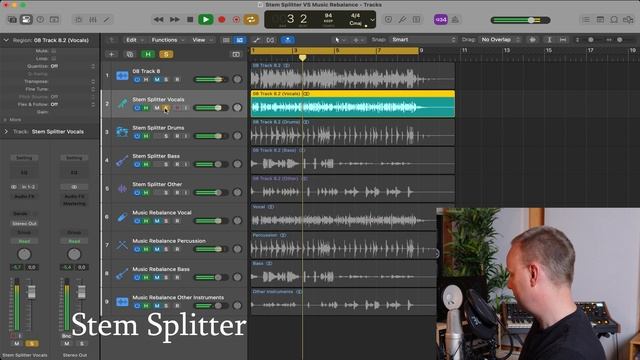Open the List Editors icon
The height and width of the screenshot is (360, 640).
[586, 20]
